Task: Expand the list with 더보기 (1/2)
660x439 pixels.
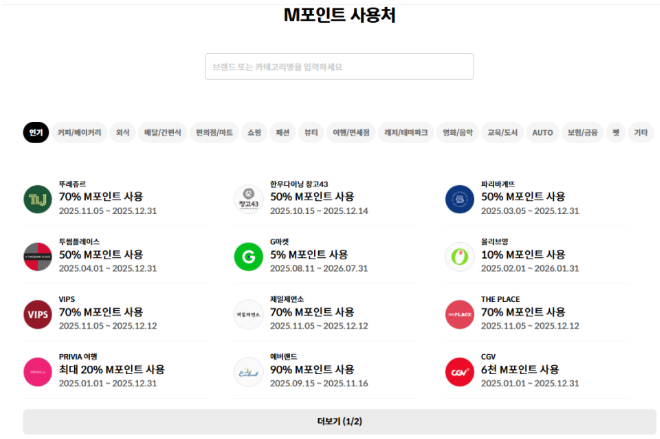Action: 339,422
